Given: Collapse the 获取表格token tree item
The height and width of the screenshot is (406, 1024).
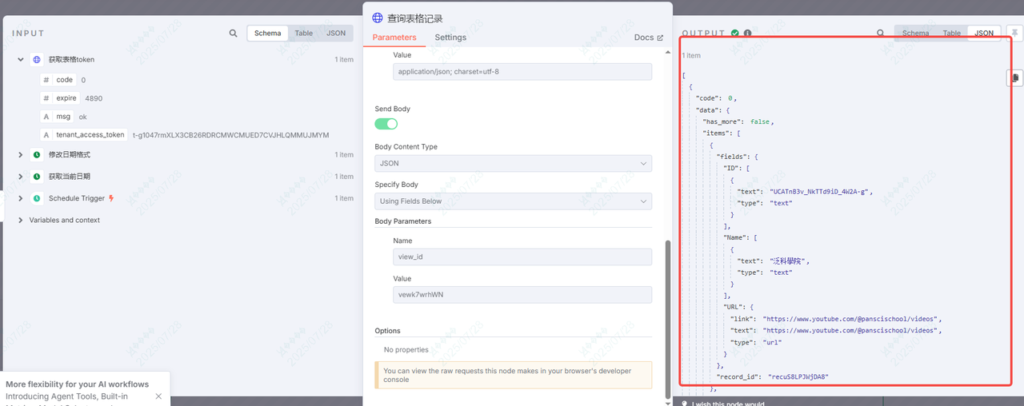Looking at the screenshot, I should tap(21, 60).
